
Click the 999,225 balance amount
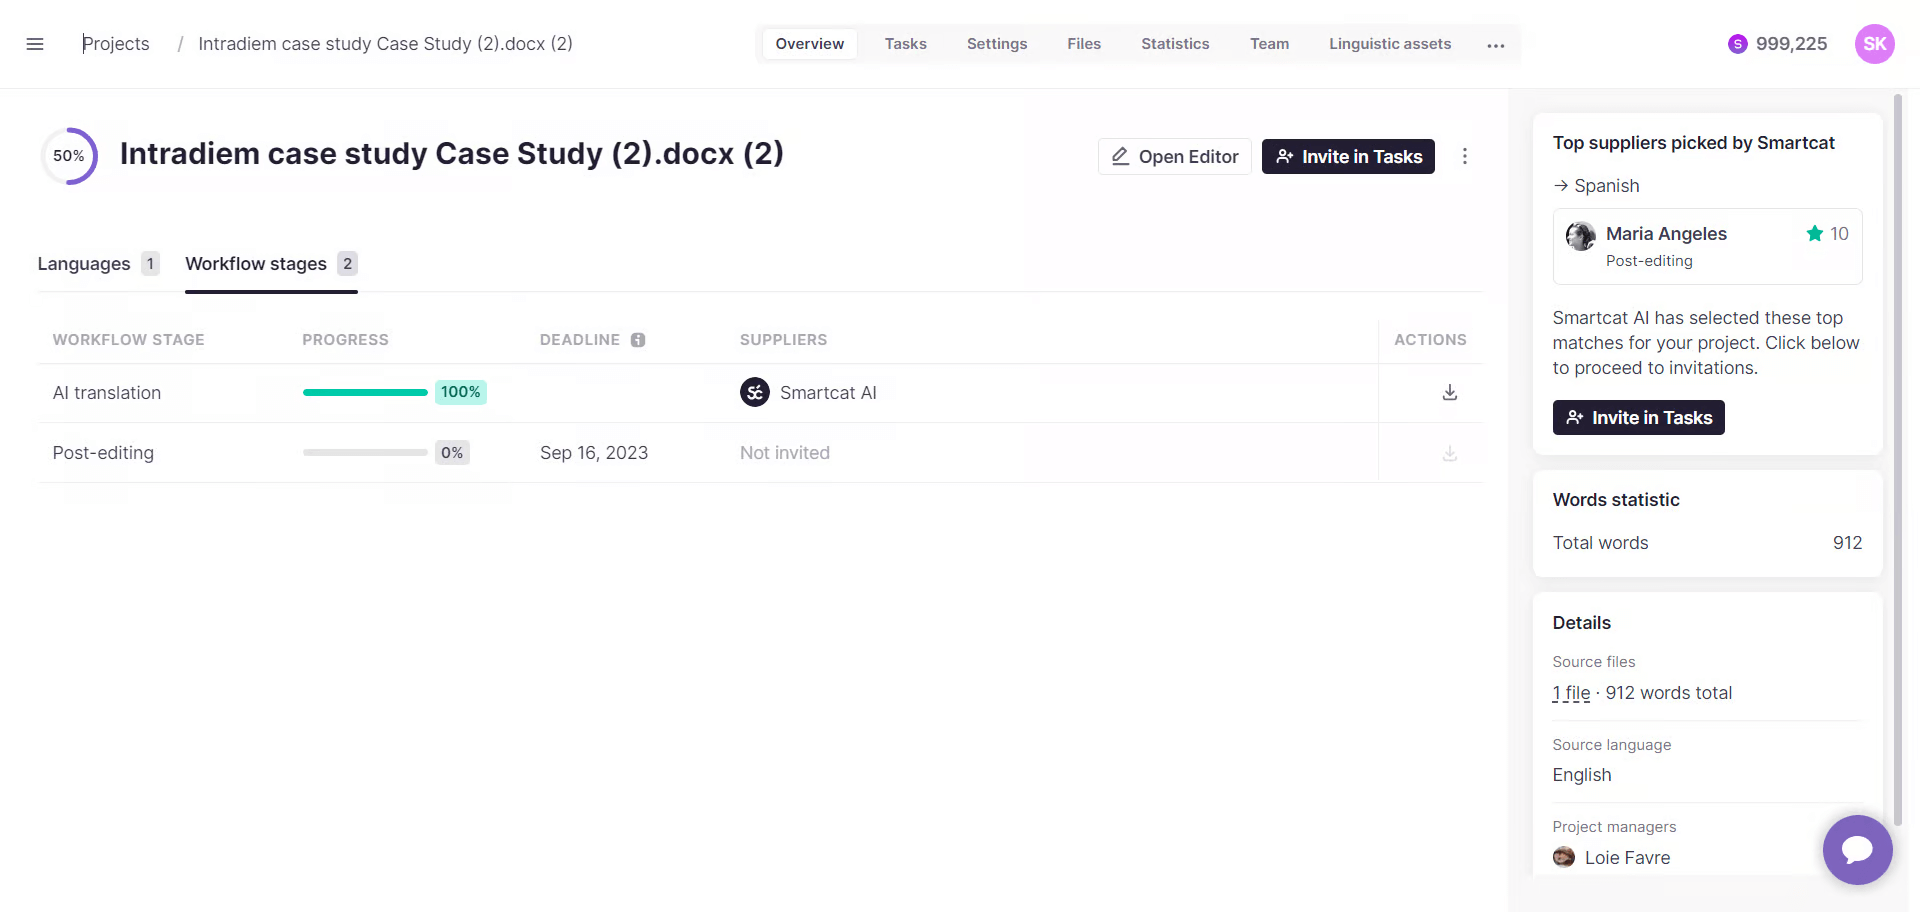coord(1791,44)
